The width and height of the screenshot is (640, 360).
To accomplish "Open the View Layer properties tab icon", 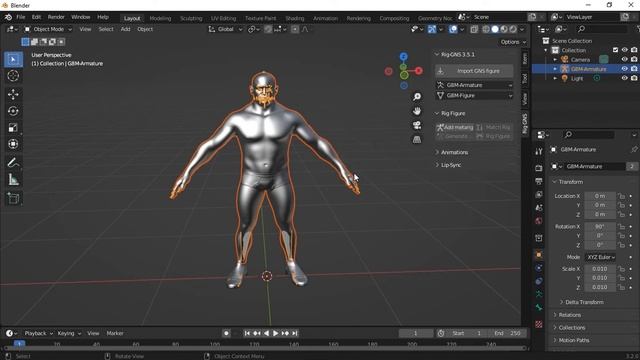I will pyautogui.click(x=539, y=195).
